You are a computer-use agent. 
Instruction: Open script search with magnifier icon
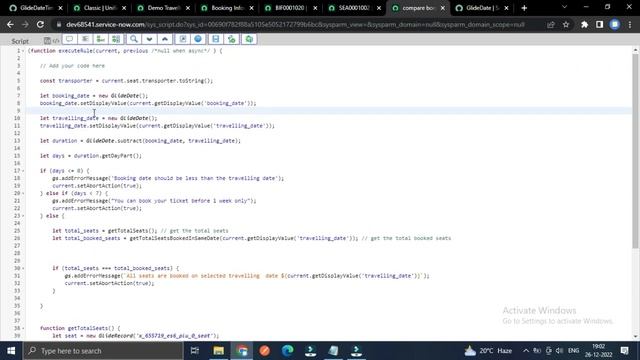(133, 39)
